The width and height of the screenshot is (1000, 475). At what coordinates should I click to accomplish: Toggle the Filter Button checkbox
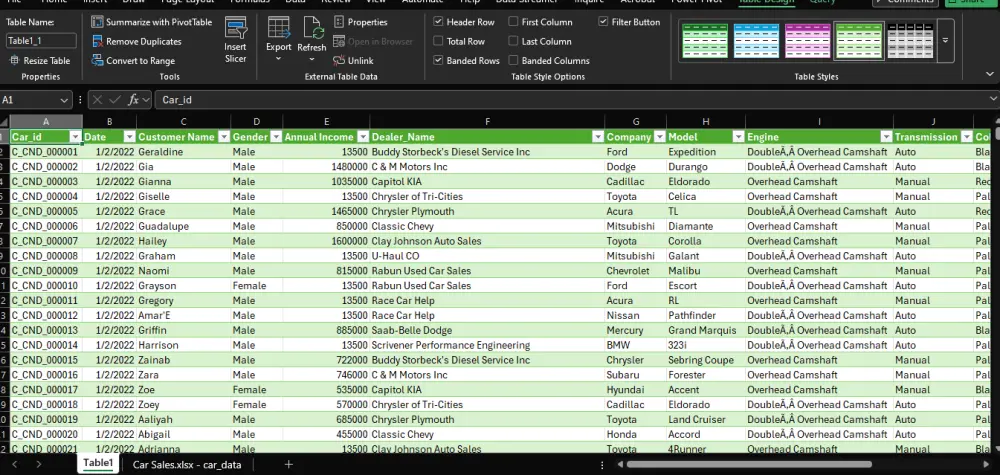603,22
